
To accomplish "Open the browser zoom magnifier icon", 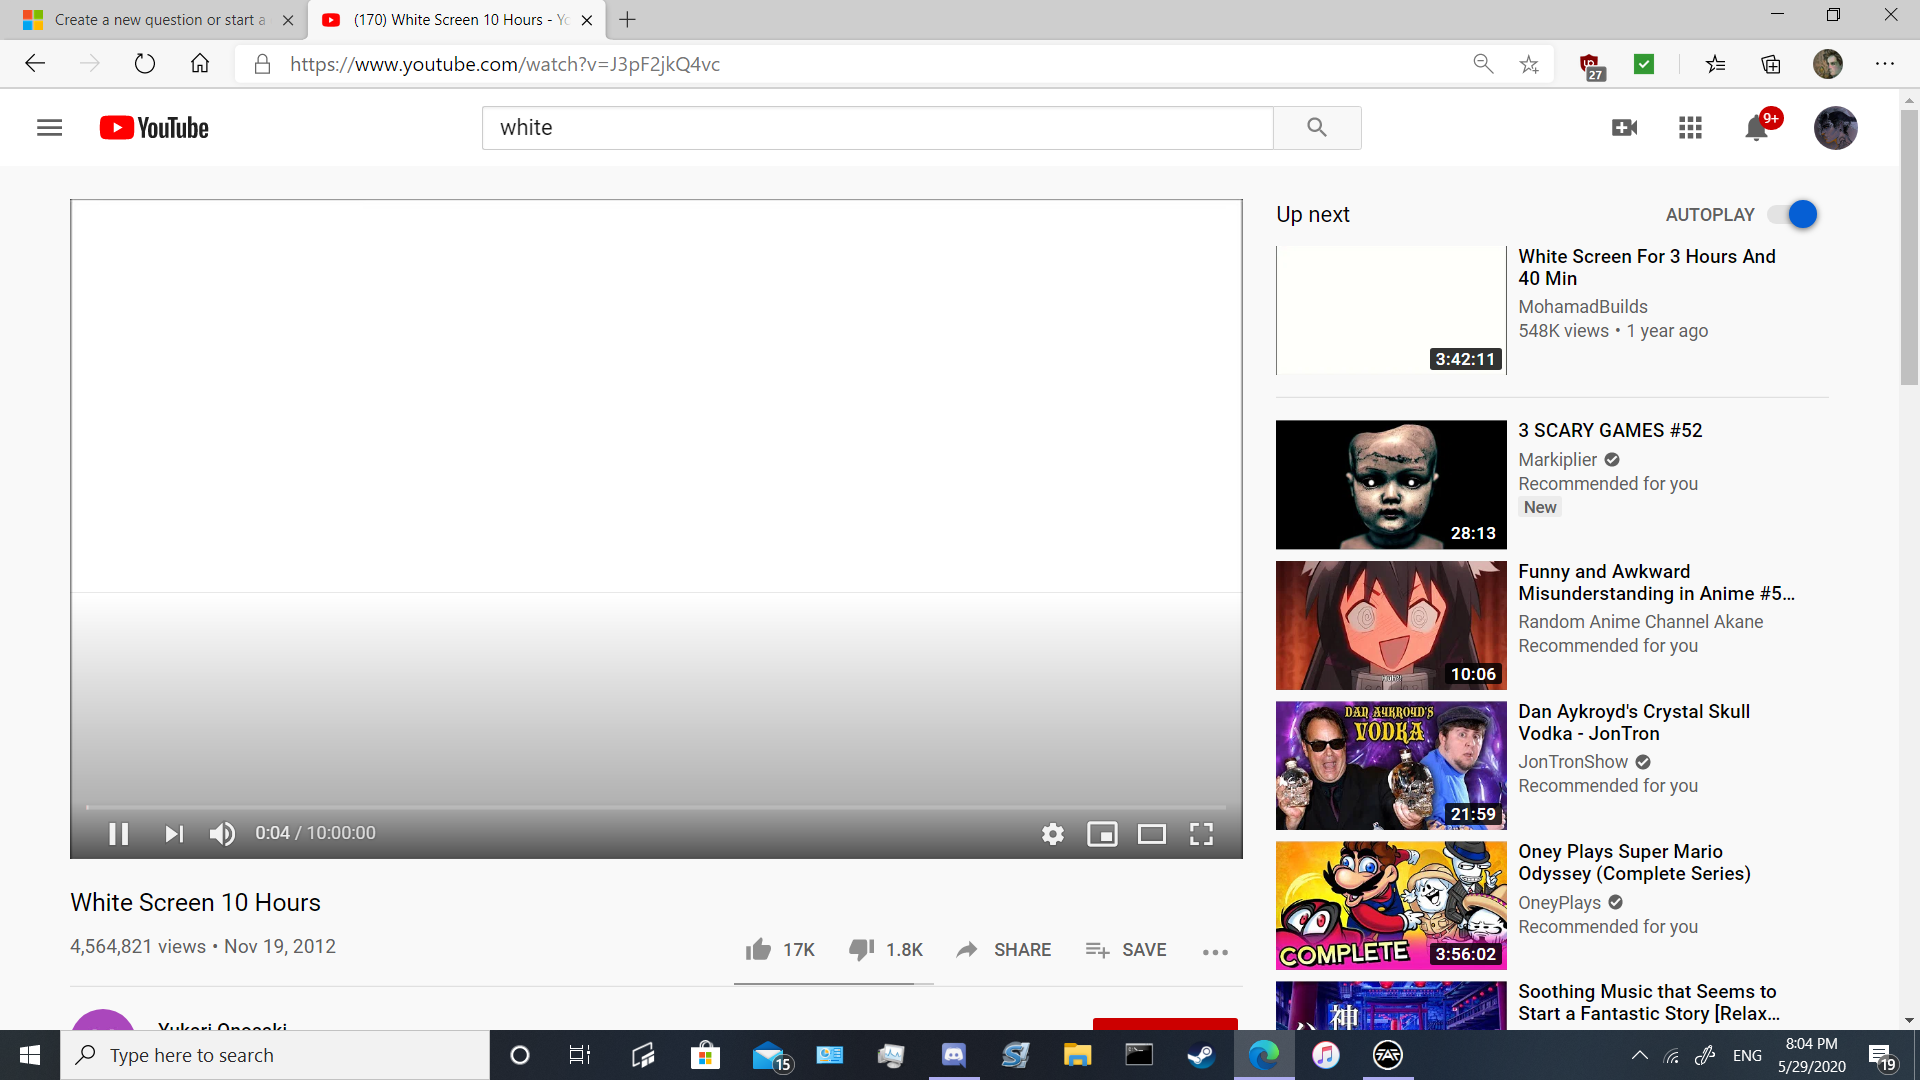I will click(x=1483, y=64).
